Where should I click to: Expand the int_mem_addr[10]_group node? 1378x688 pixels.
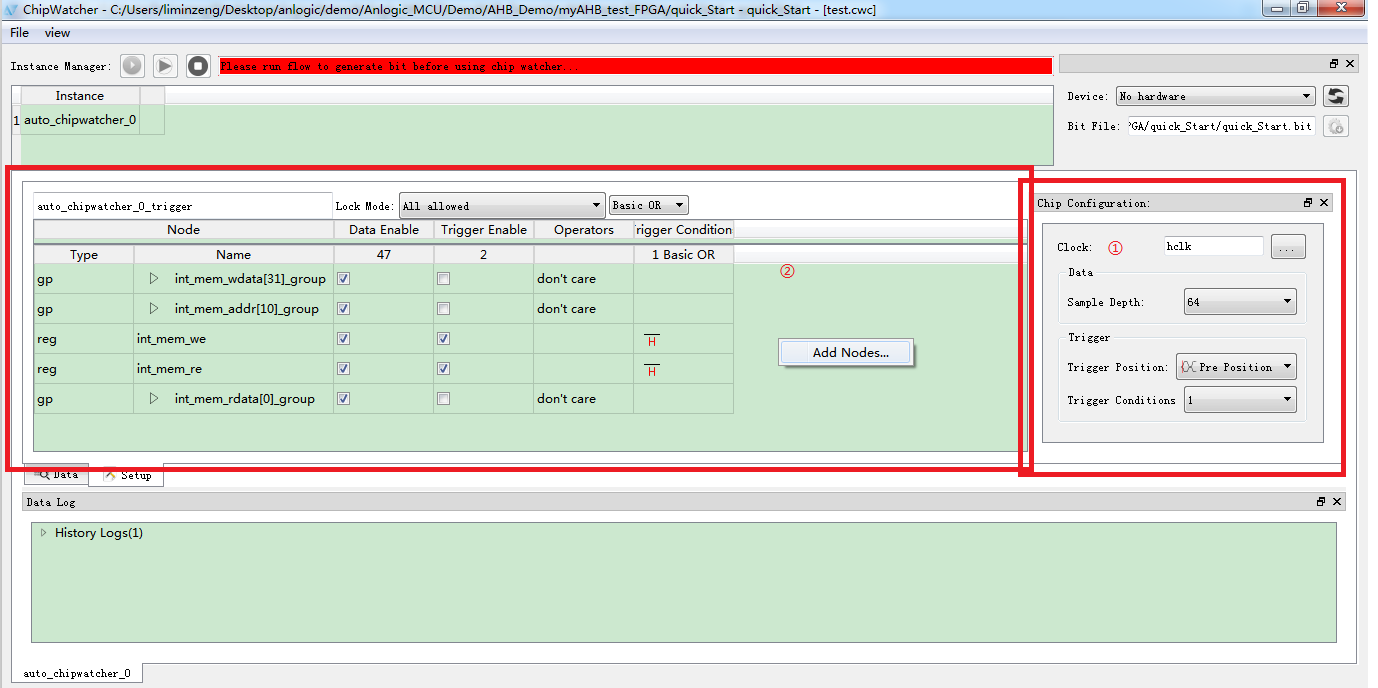(154, 309)
